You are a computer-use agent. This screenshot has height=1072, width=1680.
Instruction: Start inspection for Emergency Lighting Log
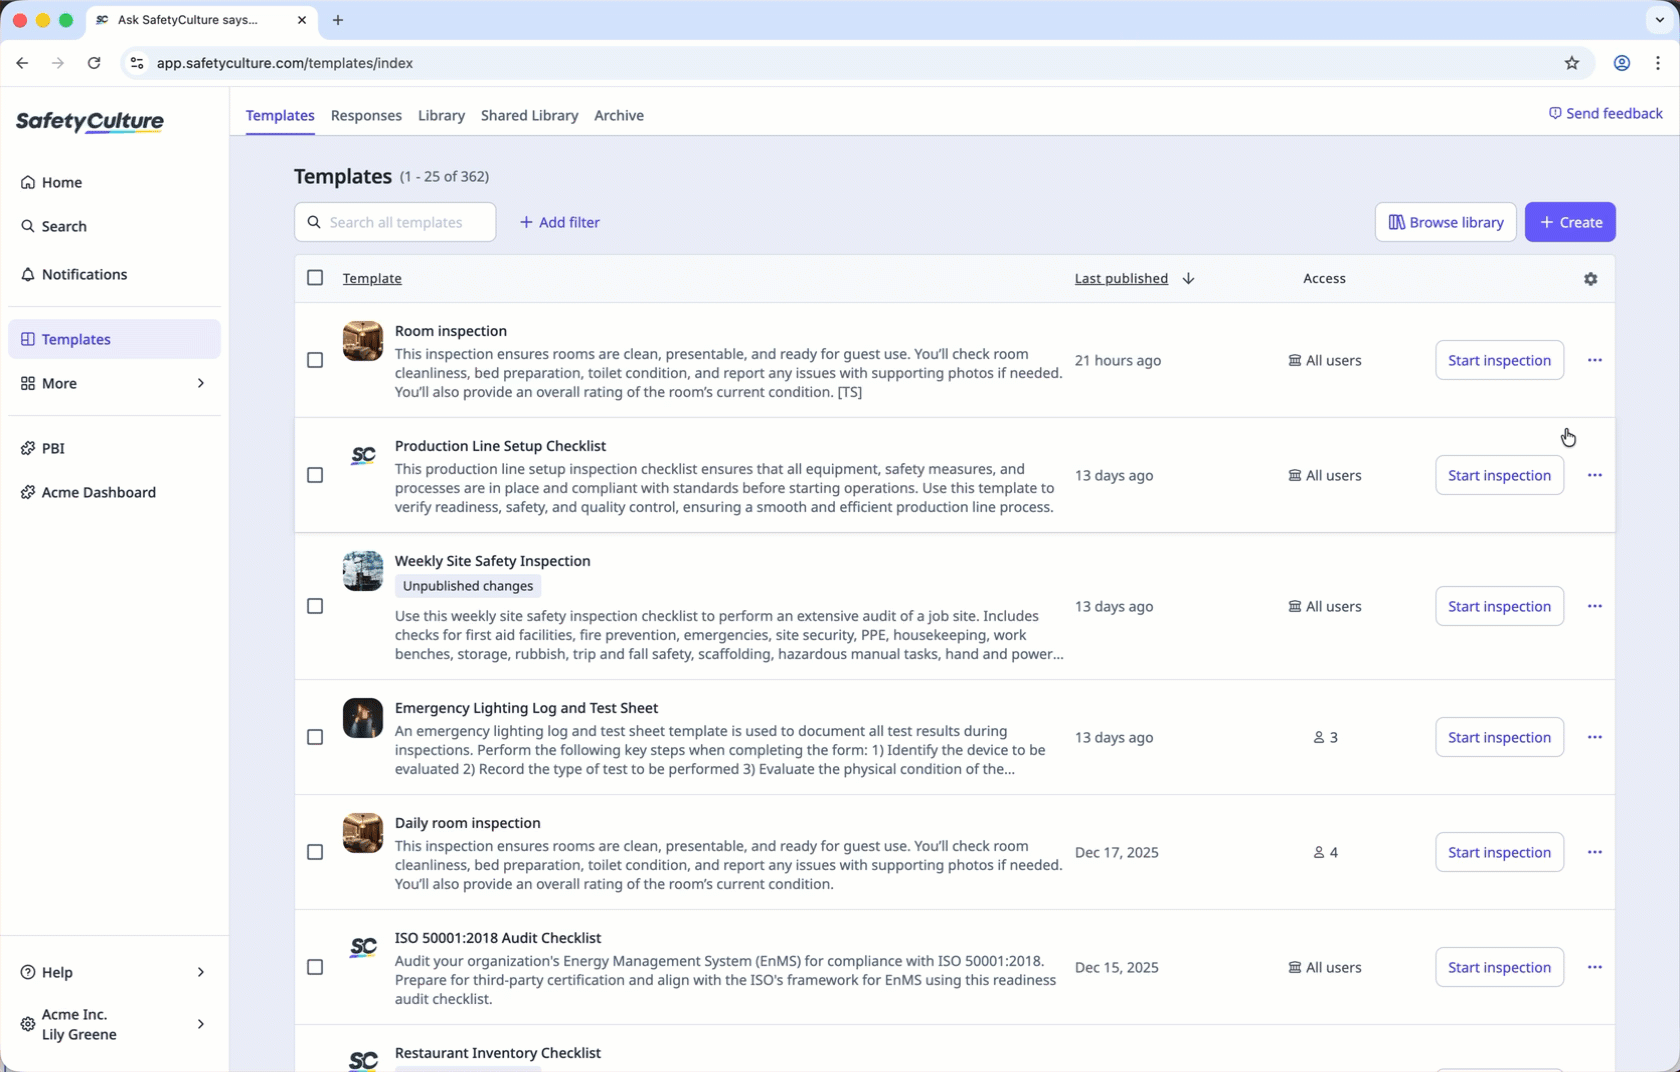[x=1499, y=737]
